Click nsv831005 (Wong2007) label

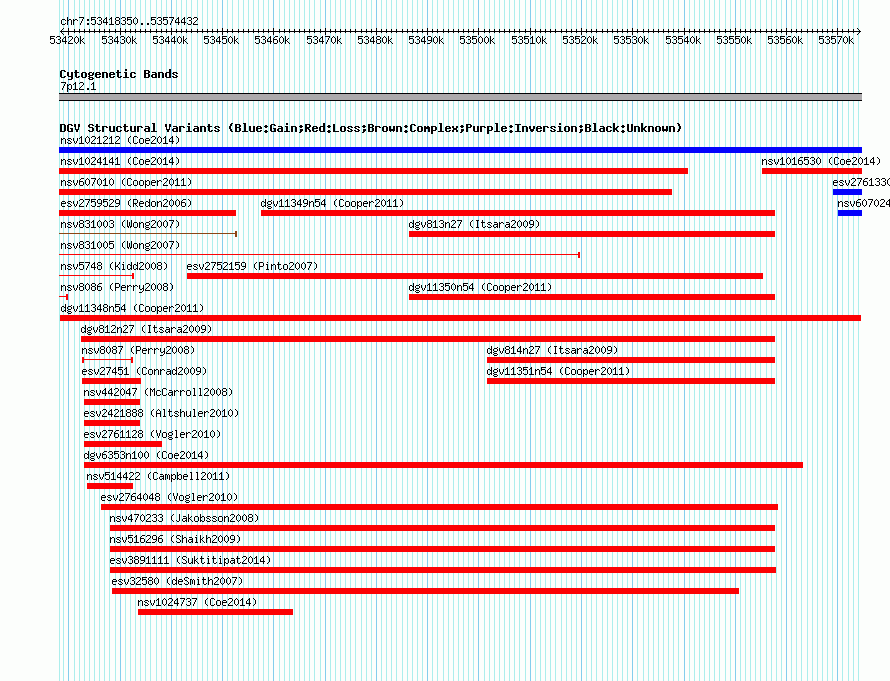point(120,245)
